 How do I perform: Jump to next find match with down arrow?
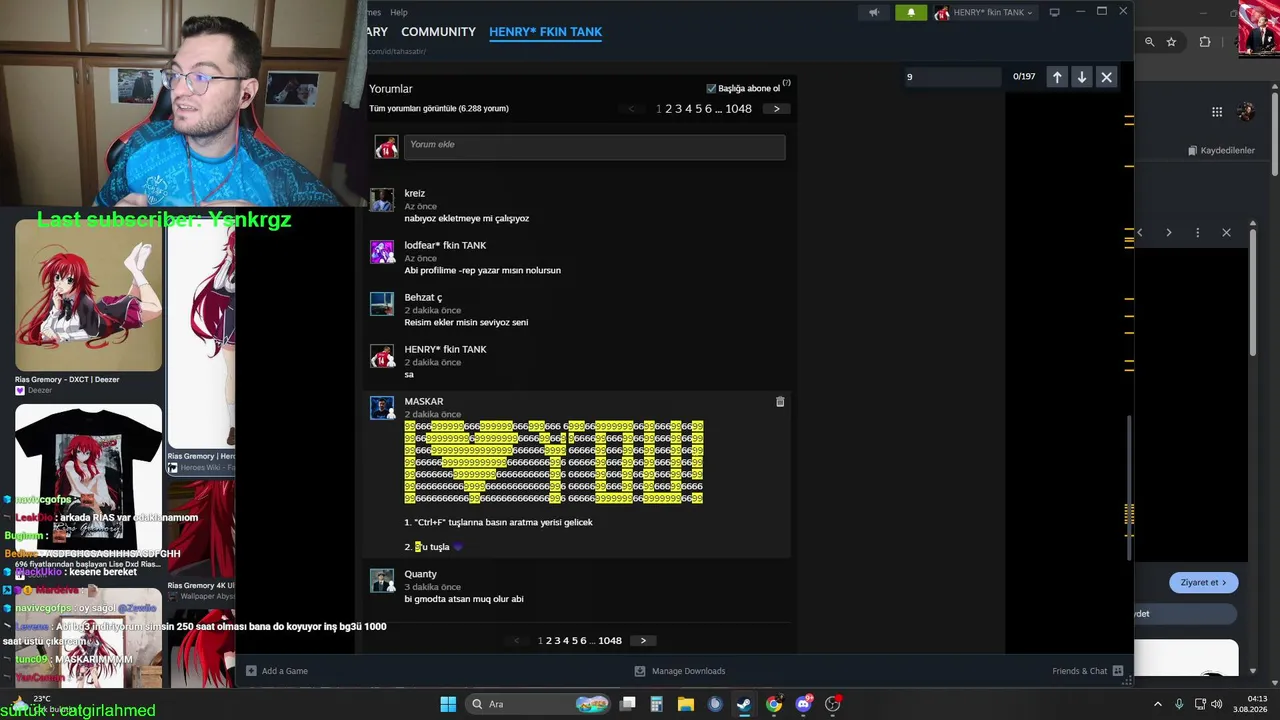(x=1081, y=77)
